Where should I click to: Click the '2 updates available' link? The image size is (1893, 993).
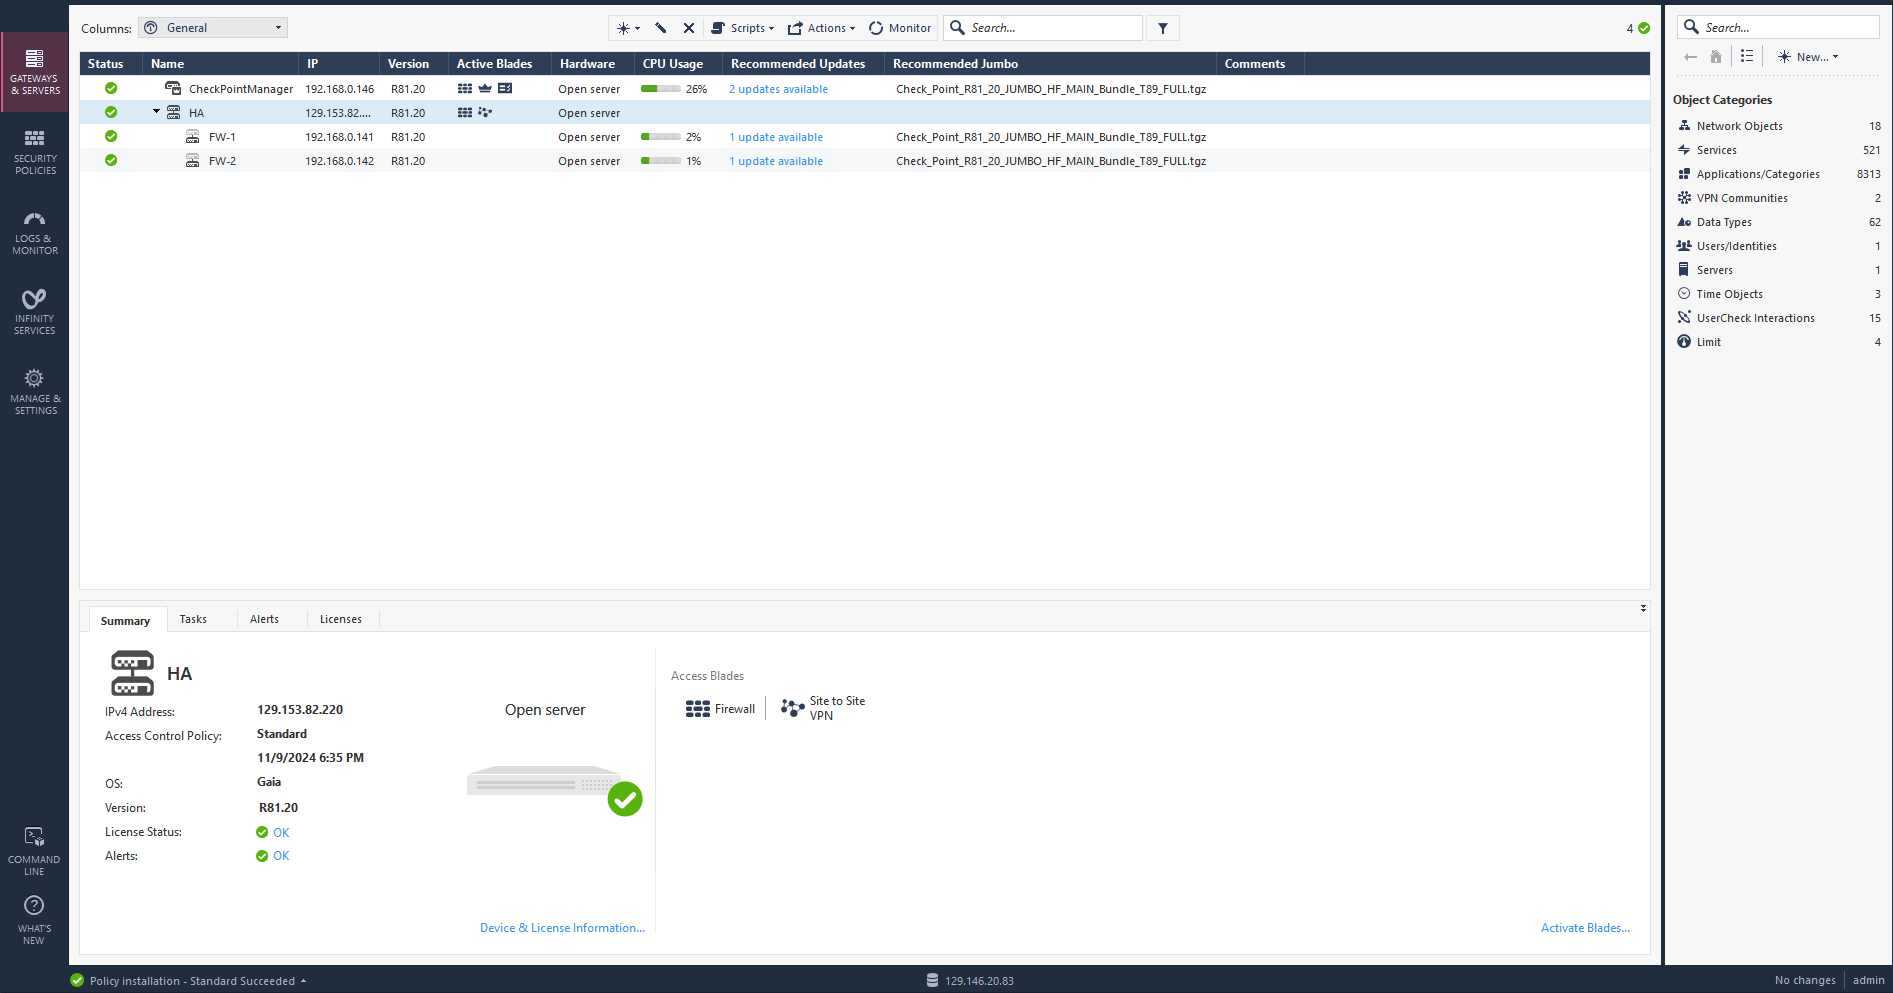[778, 89]
